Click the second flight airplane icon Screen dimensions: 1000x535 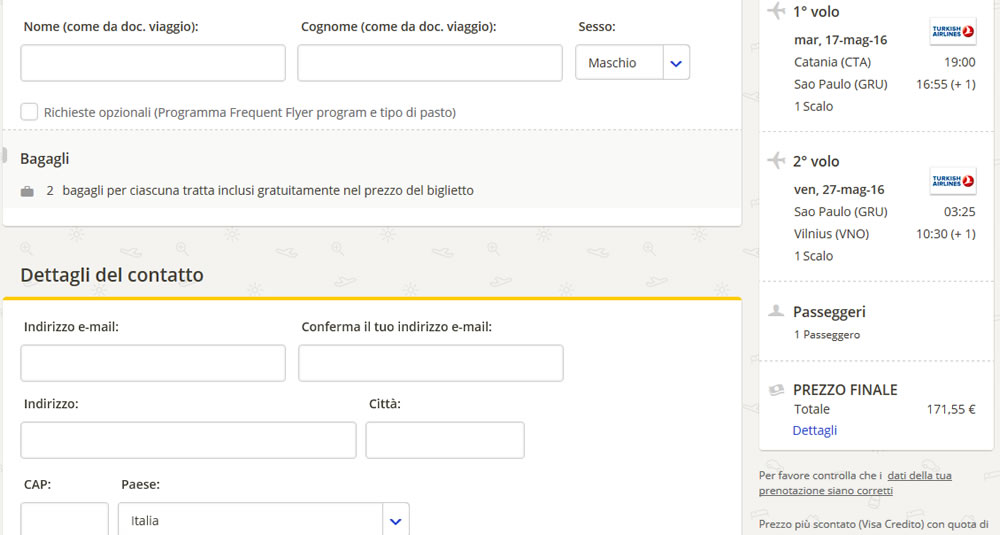coord(776,161)
